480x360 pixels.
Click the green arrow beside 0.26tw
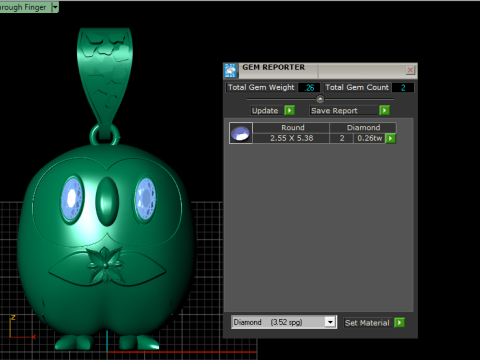(390, 138)
